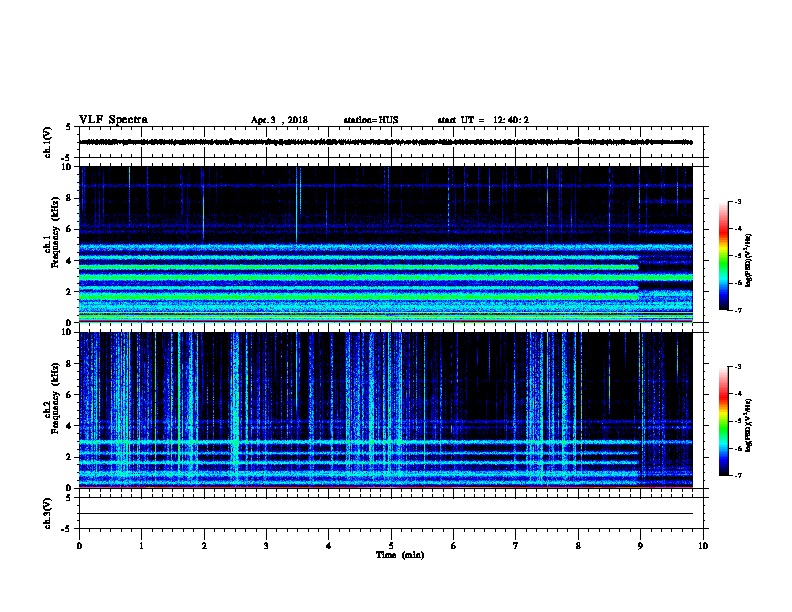
Task: Click the ch.1 spectrogram panel
Action: [386, 244]
